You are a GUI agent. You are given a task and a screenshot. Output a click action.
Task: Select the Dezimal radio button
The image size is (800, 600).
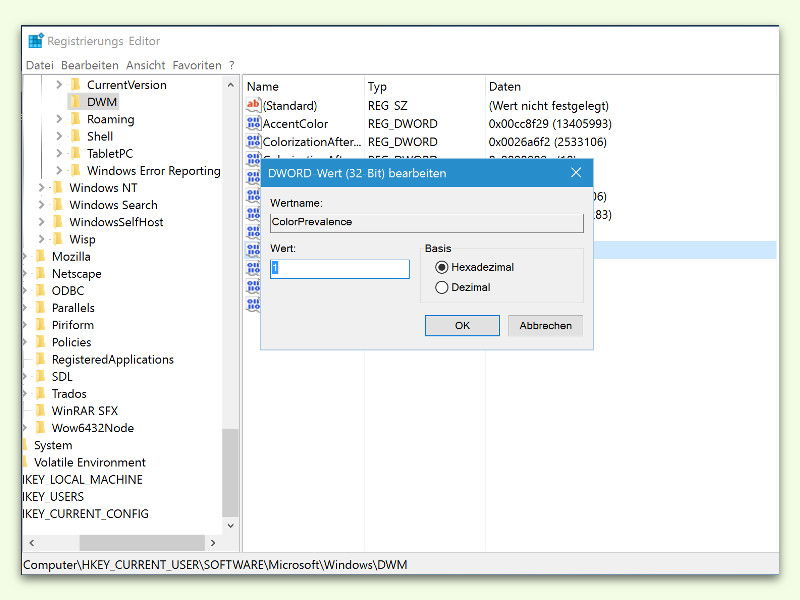tap(442, 287)
